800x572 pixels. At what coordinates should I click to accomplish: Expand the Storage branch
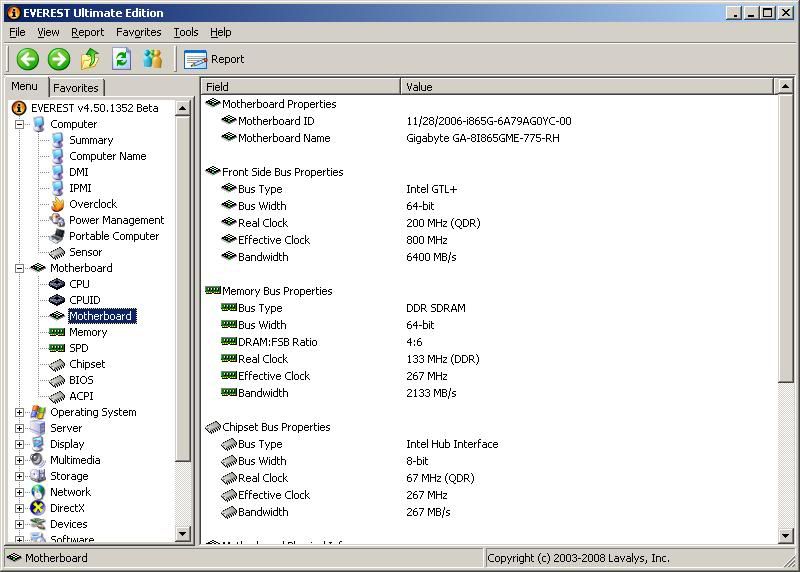[x=19, y=476]
